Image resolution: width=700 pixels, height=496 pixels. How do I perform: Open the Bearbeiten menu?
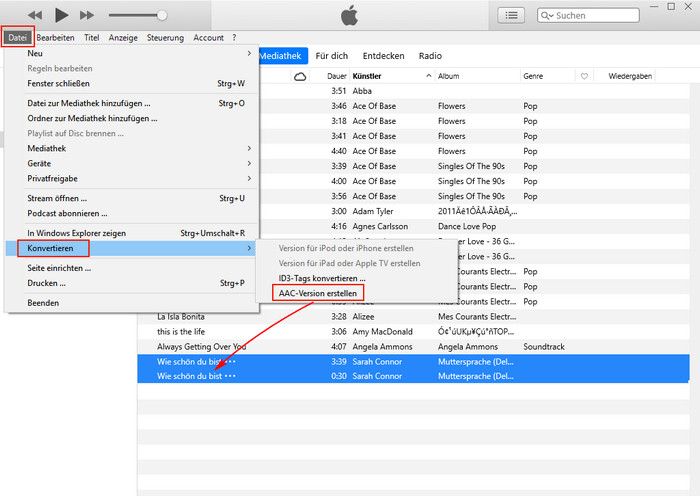click(55, 38)
